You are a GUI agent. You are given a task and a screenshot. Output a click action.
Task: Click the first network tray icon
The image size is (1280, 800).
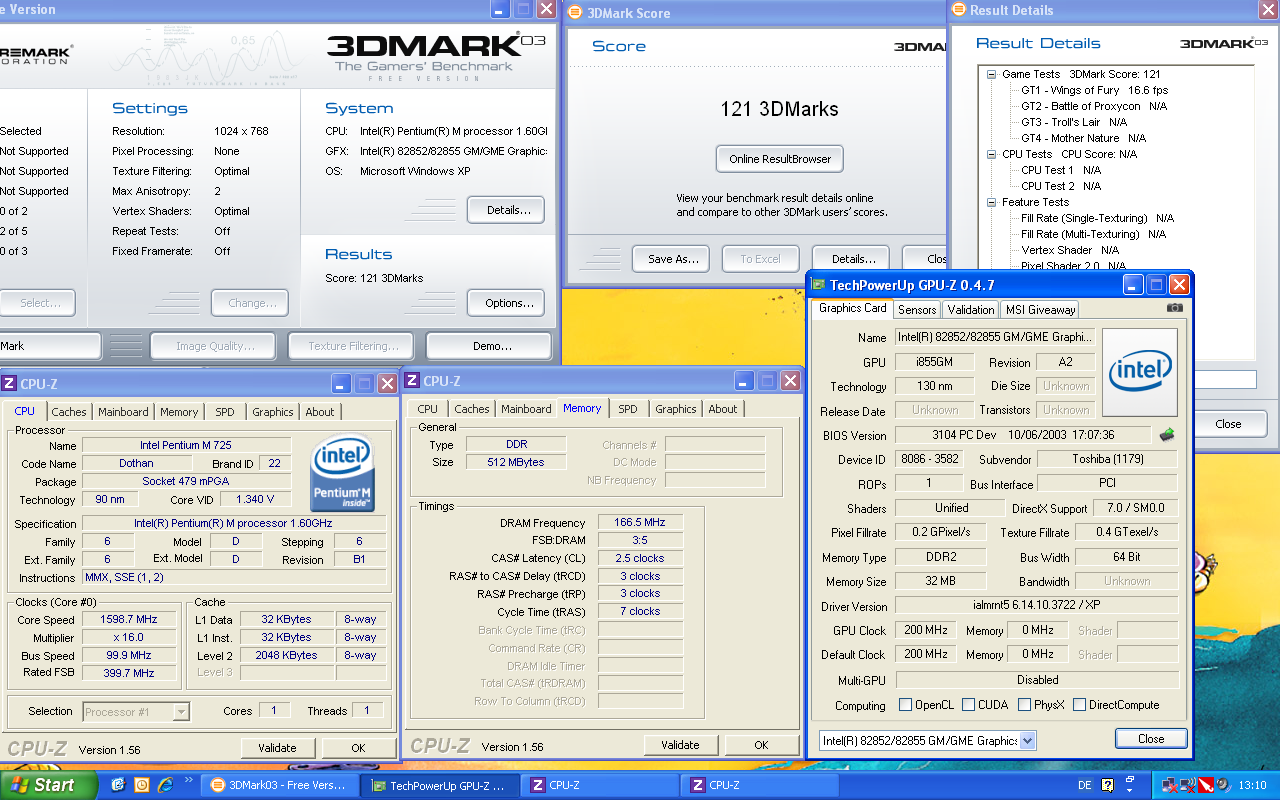[1170, 786]
